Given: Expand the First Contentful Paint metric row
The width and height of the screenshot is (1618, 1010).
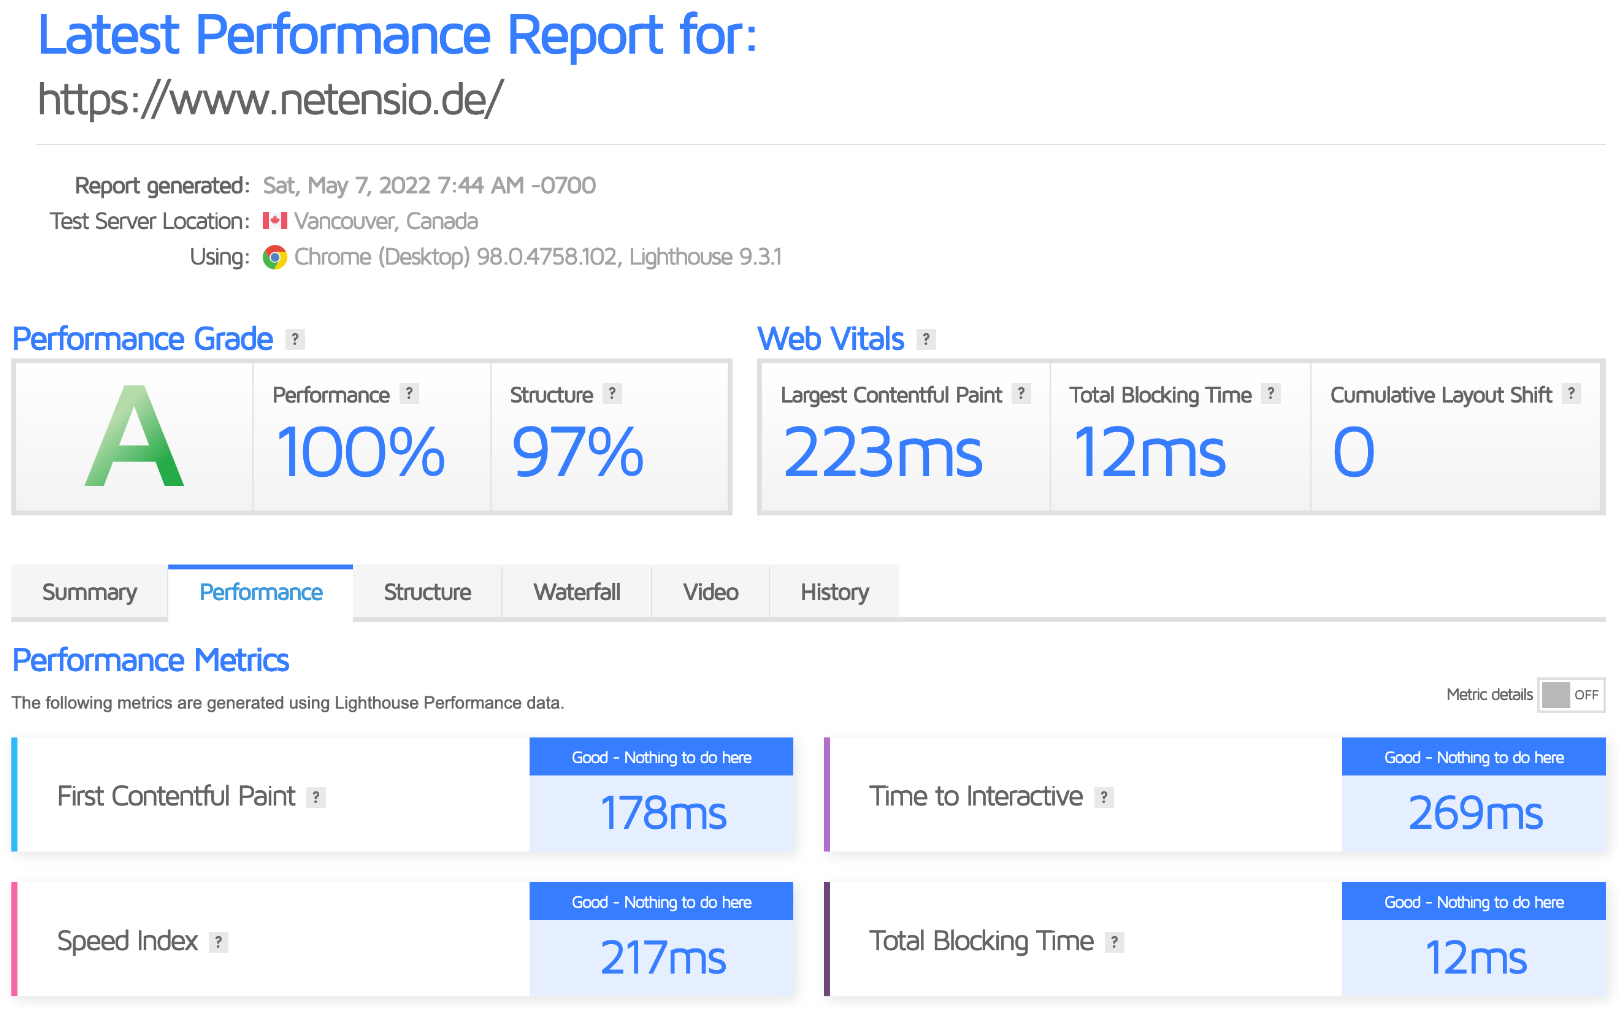Looking at the screenshot, I should click(403, 795).
